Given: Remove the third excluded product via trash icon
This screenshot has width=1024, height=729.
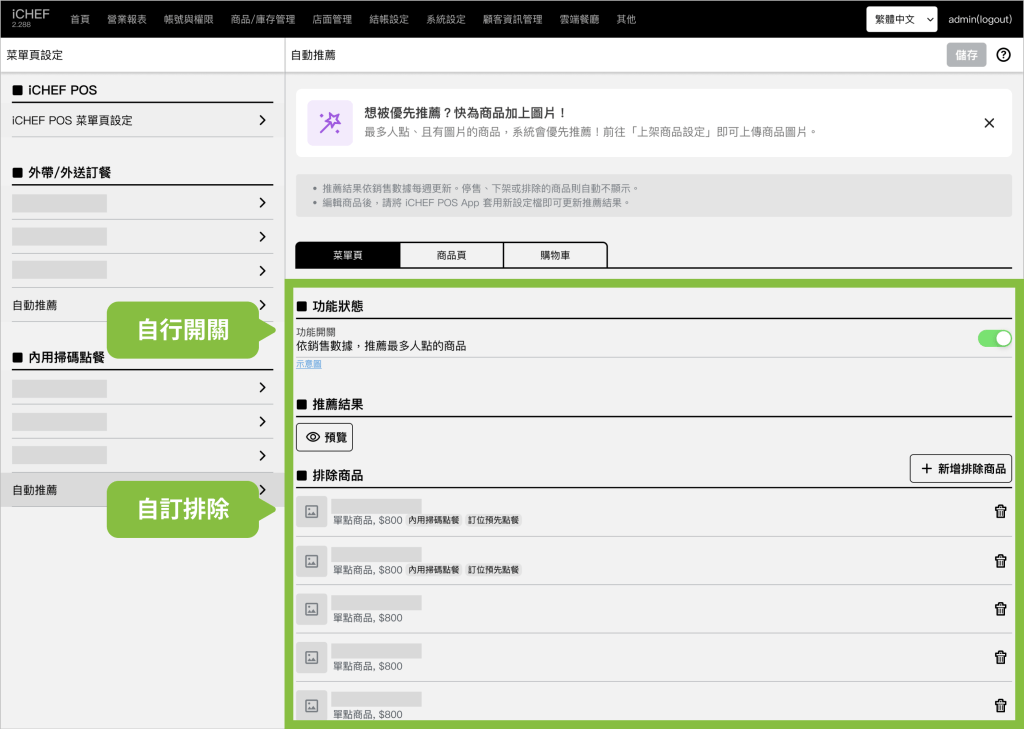Looking at the screenshot, I should [1000, 609].
